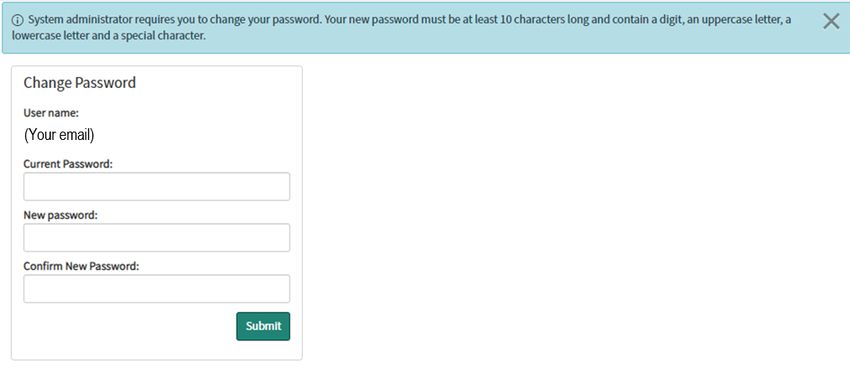
Task: Focus the Current Password input box
Action: [x=157, y=186]
